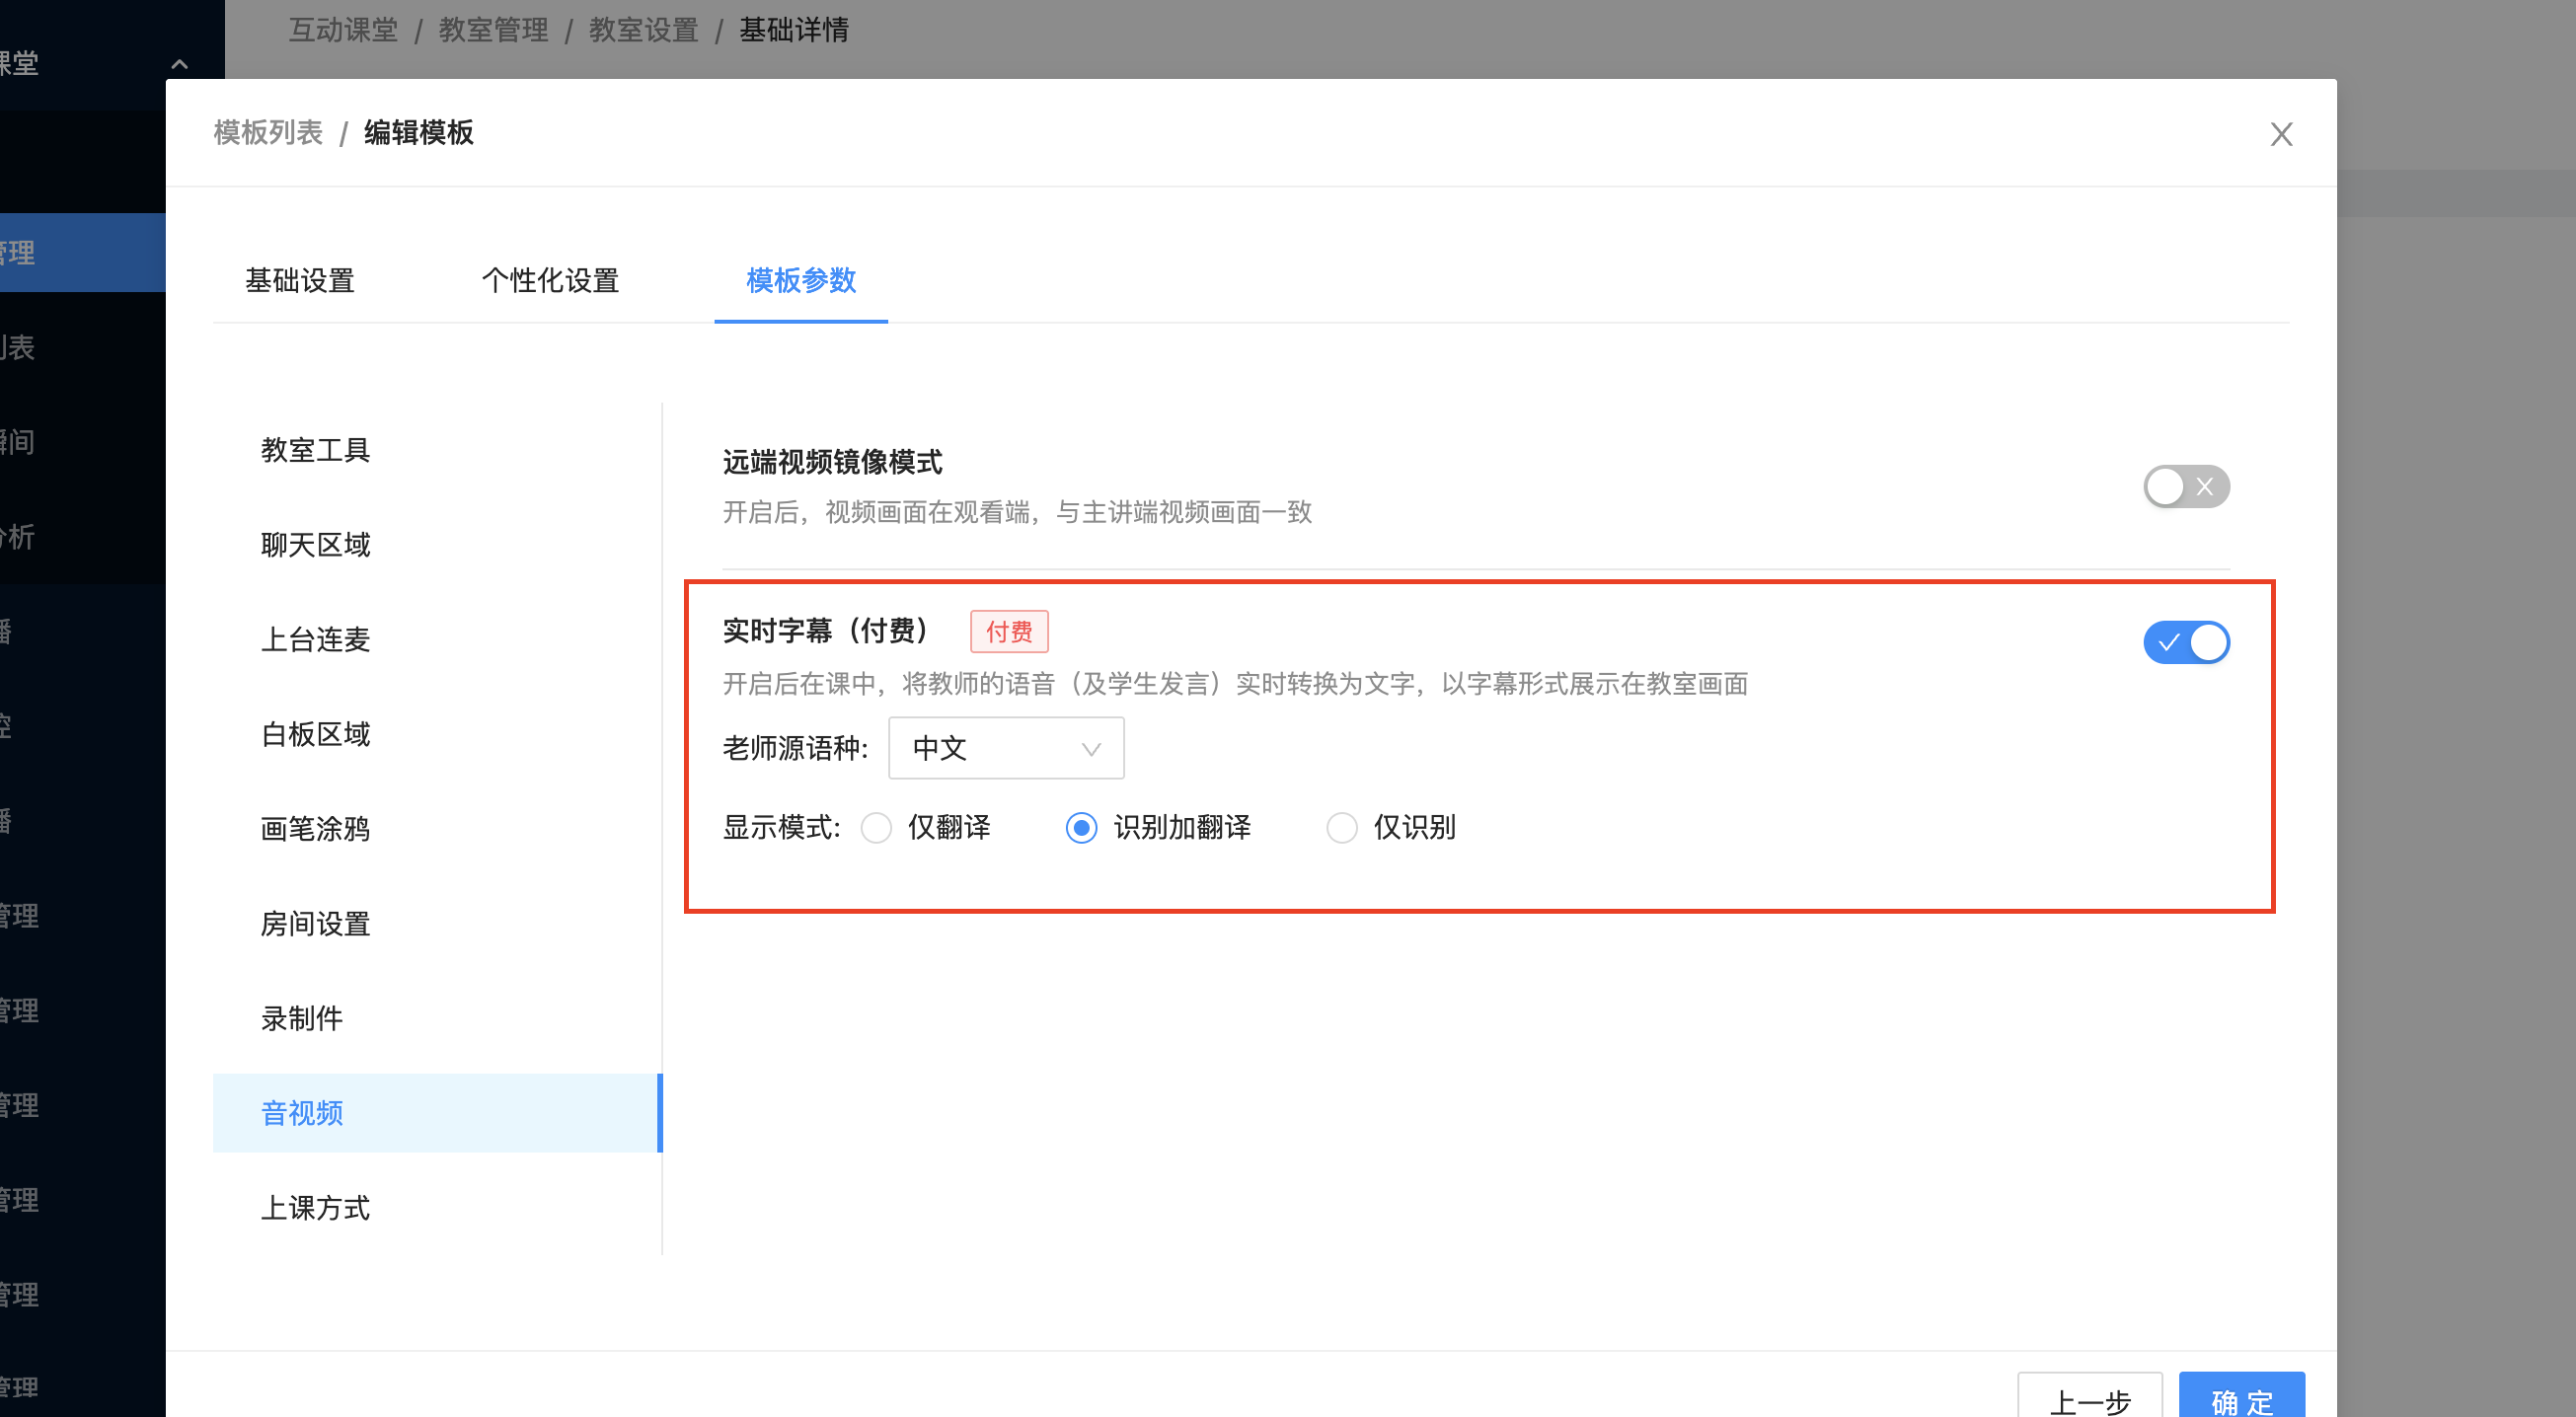The height and width of the screenshot is (1417, 2576).
Task: Click the 模板列表 breadcrumb link
Action: tap(268, 133)
